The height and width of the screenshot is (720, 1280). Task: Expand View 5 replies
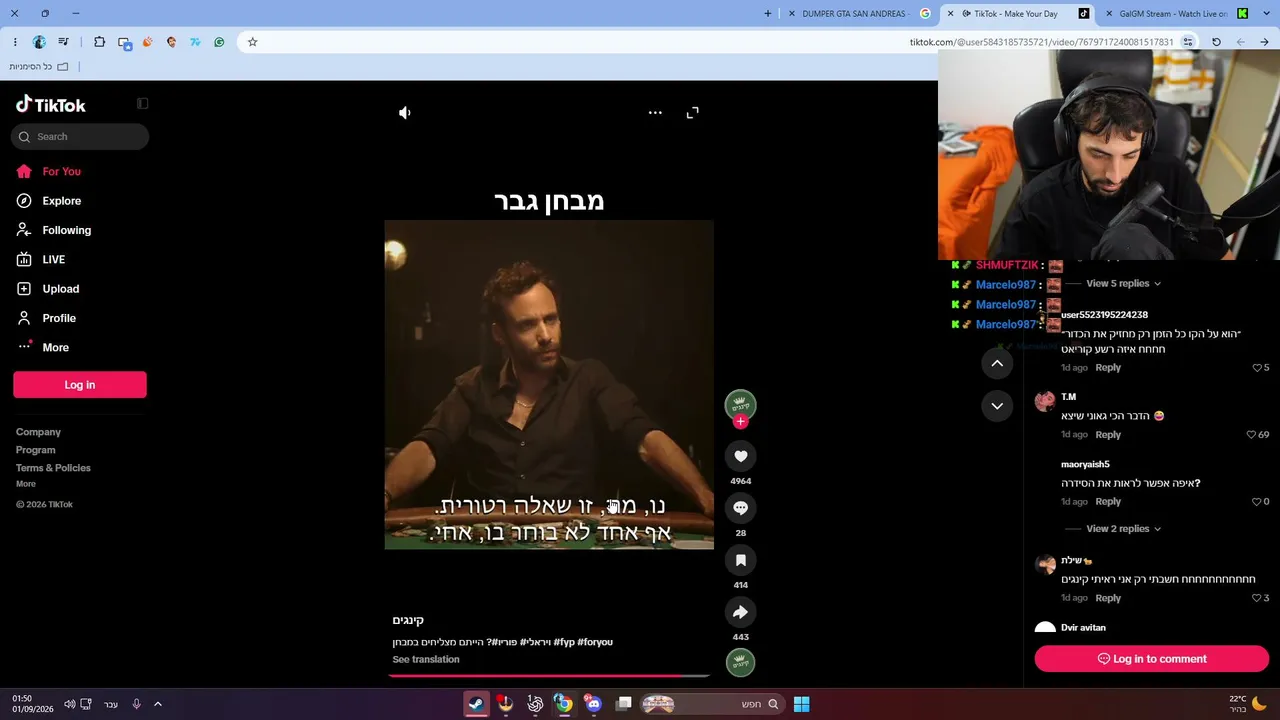[x=1123, y=283]
